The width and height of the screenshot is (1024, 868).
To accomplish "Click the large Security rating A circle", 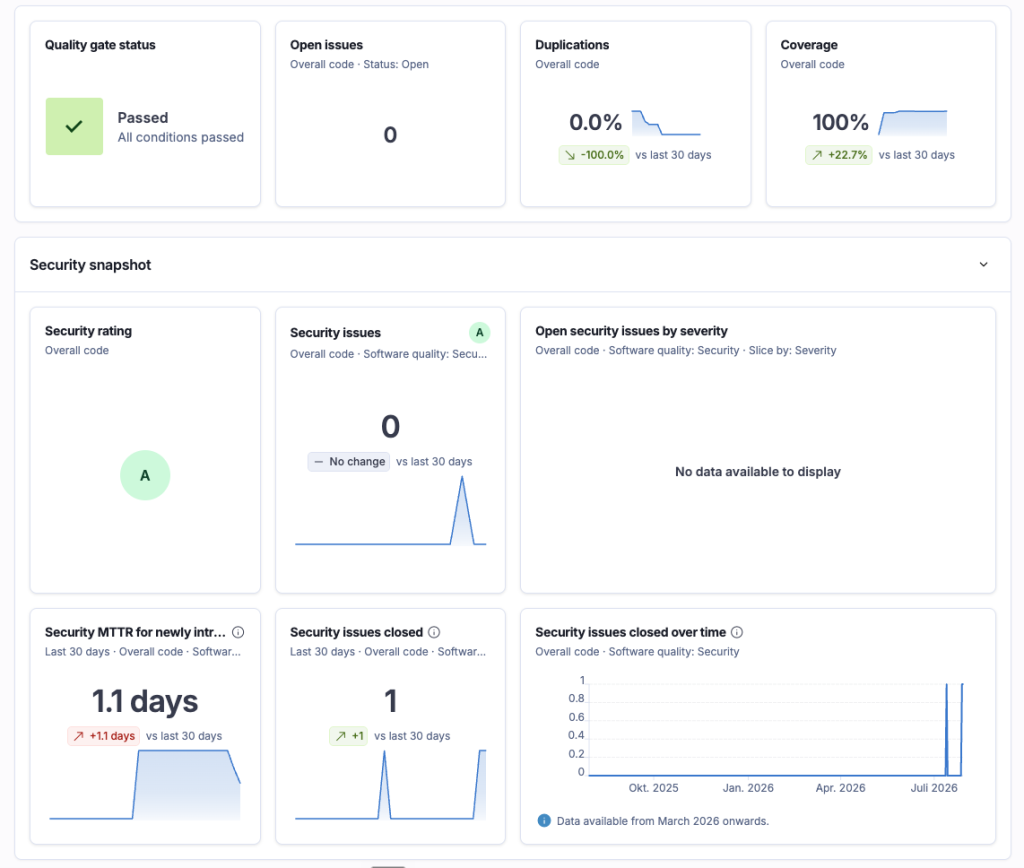I will (145, 475).
